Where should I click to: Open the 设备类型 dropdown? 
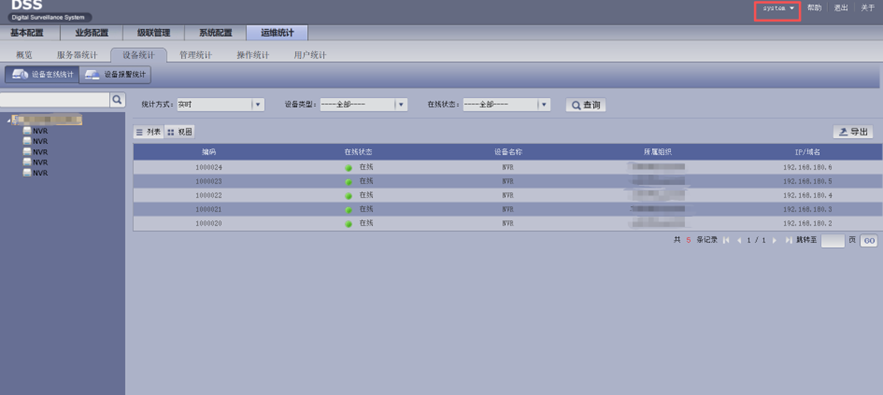364,104
